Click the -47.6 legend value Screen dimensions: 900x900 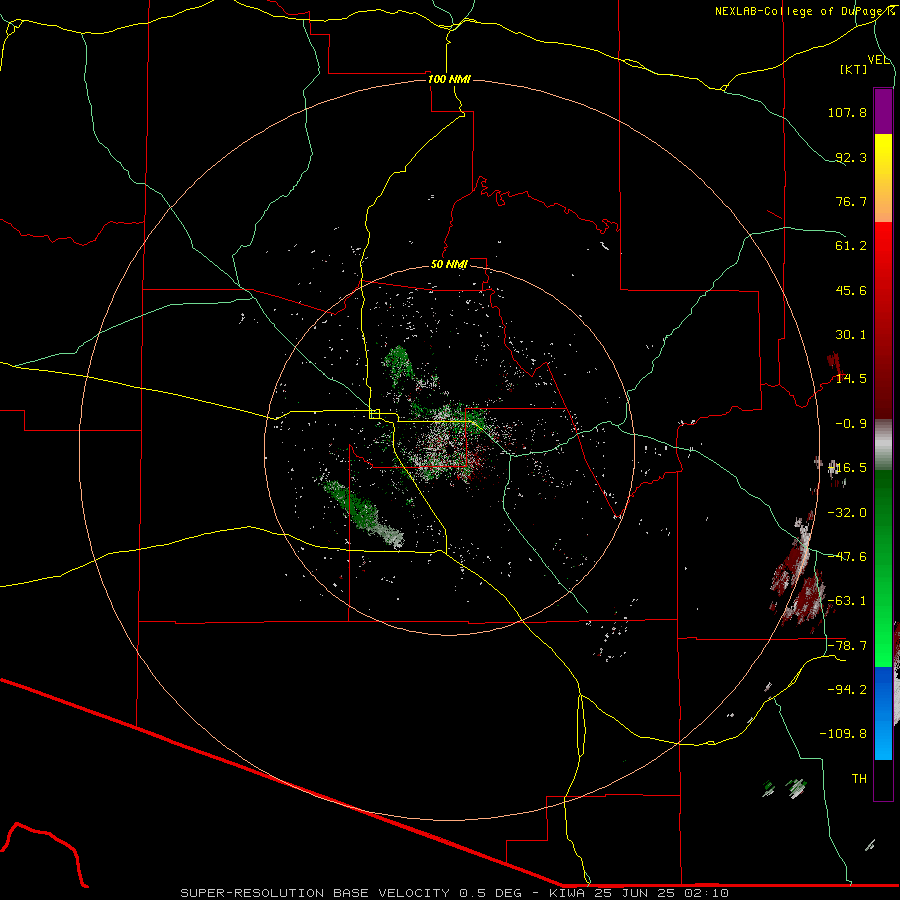pyautogui.click(x=847, y=557)
